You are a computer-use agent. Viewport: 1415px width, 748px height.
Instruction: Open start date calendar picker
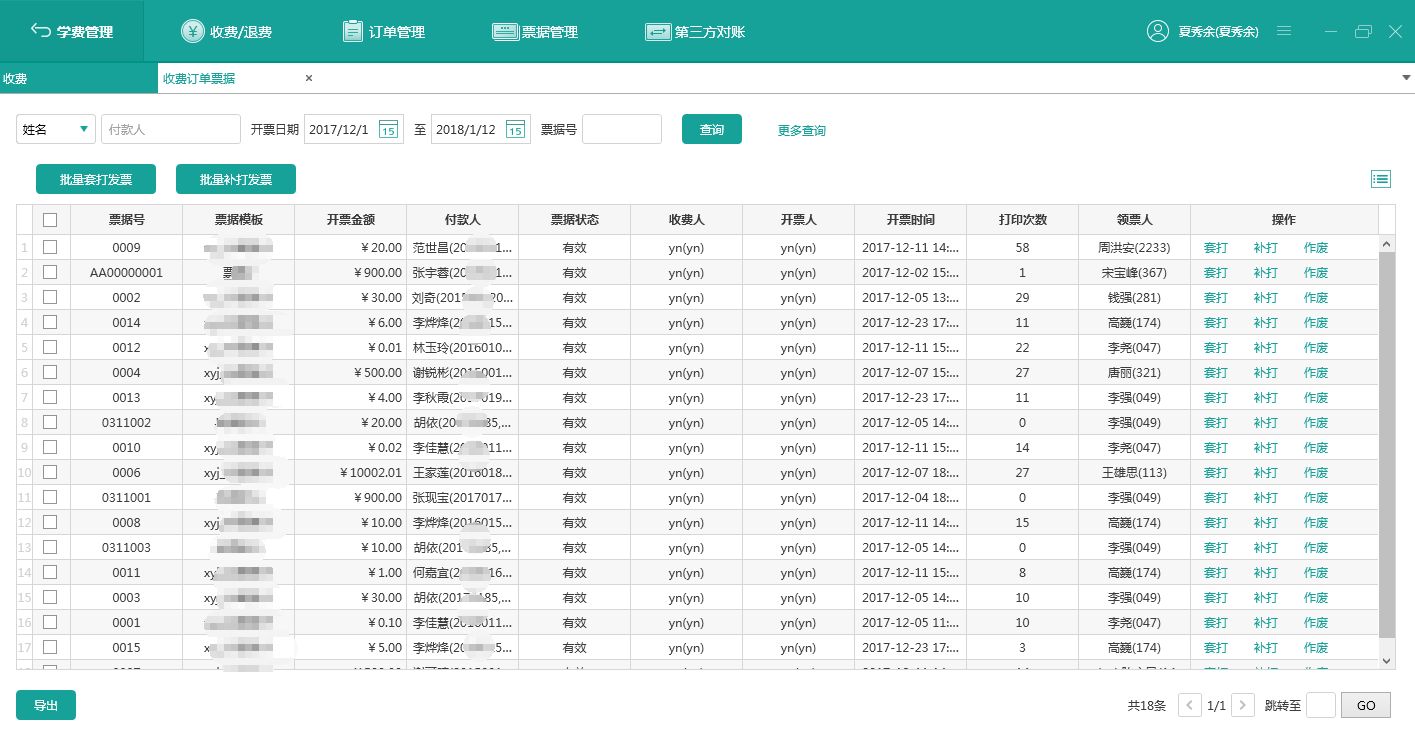389,129
